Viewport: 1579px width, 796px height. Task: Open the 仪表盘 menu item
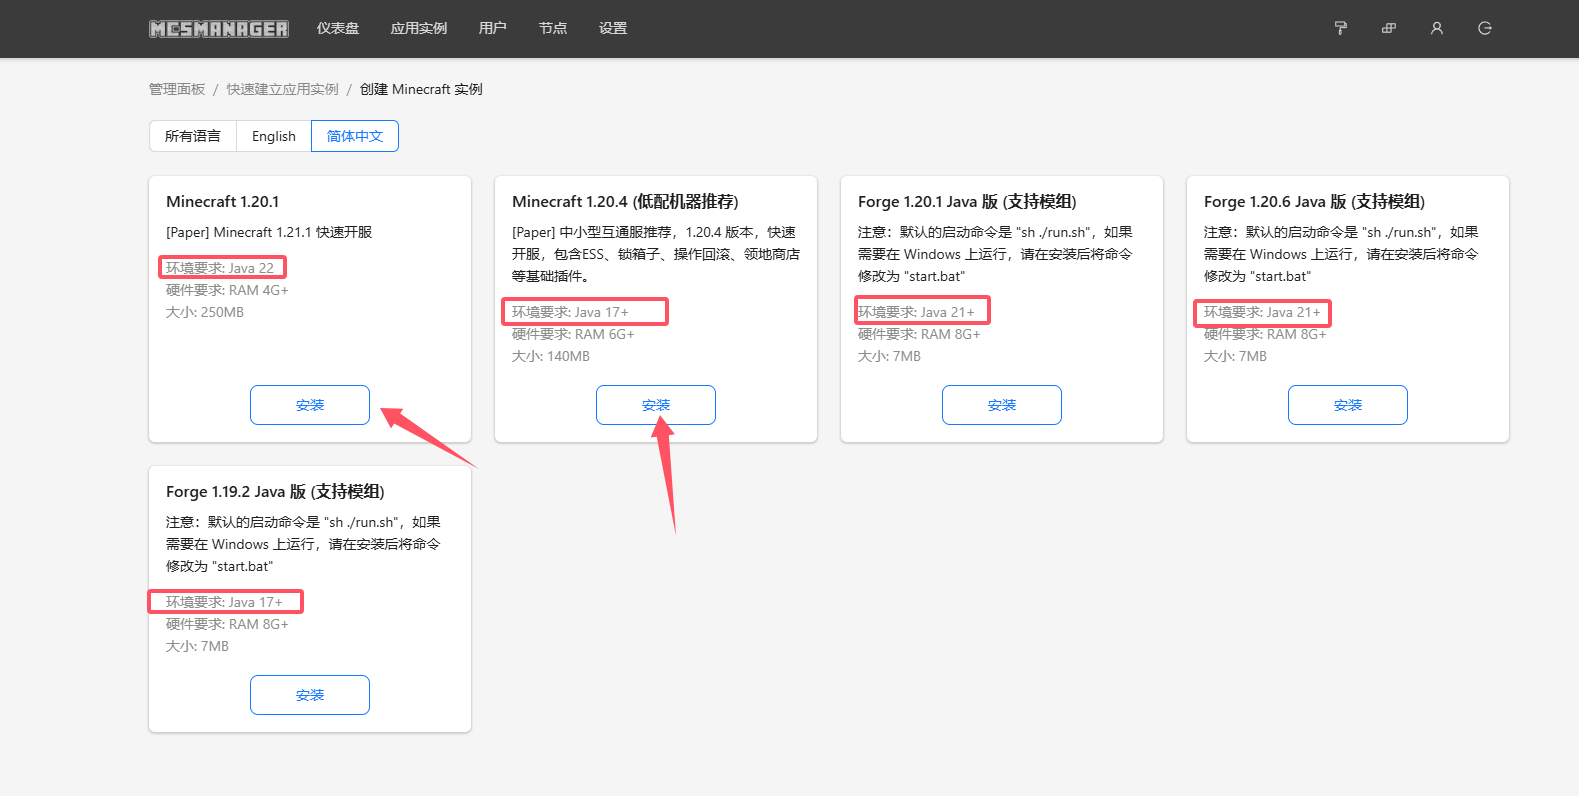[338, 28]
